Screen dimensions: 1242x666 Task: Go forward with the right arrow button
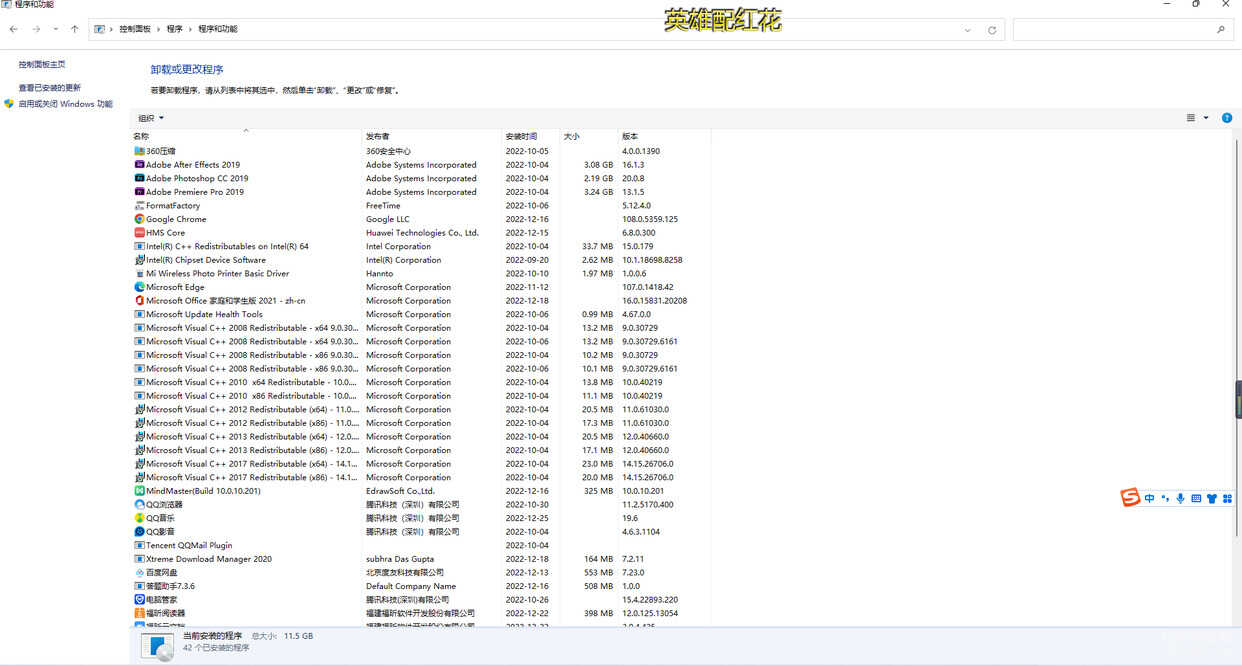[x=36, y=29]
